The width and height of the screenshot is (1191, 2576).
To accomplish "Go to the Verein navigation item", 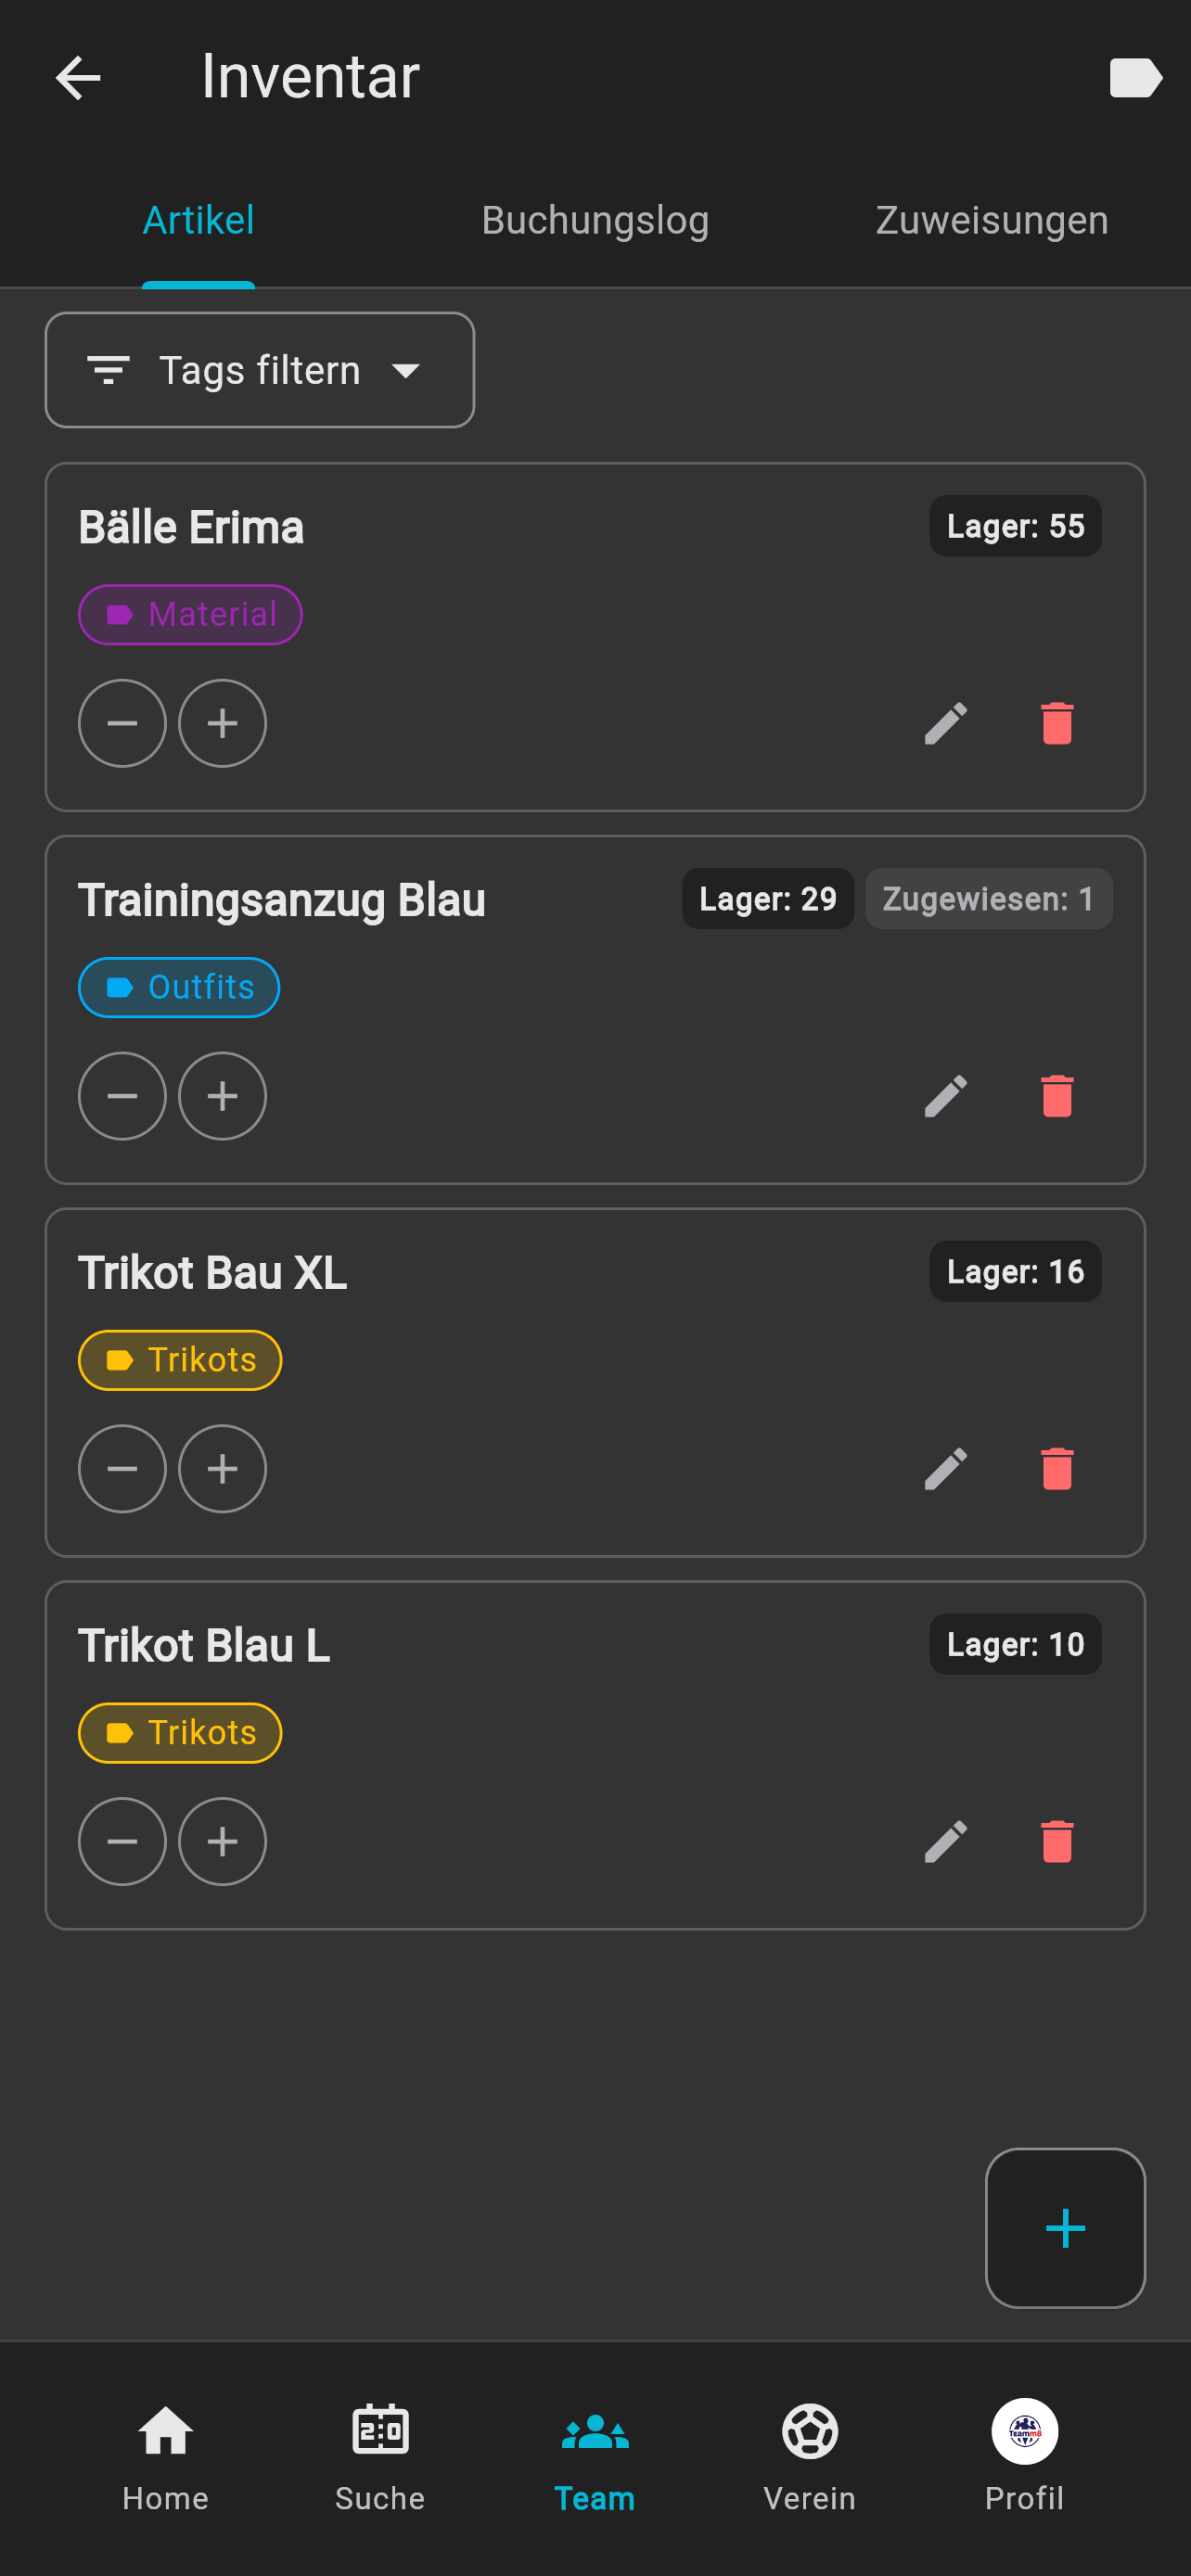I will coord(809,2455).
